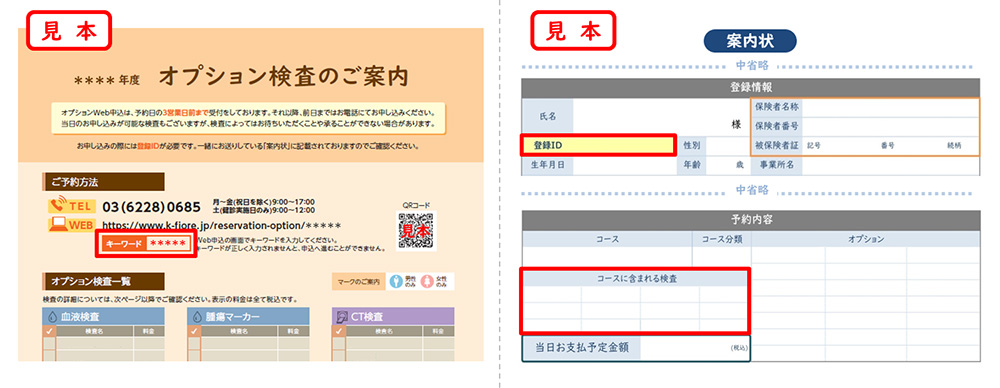This screenshot has width=1000, height=388.
Task: Click the キーワード orange label
Action: coord(124,244)
